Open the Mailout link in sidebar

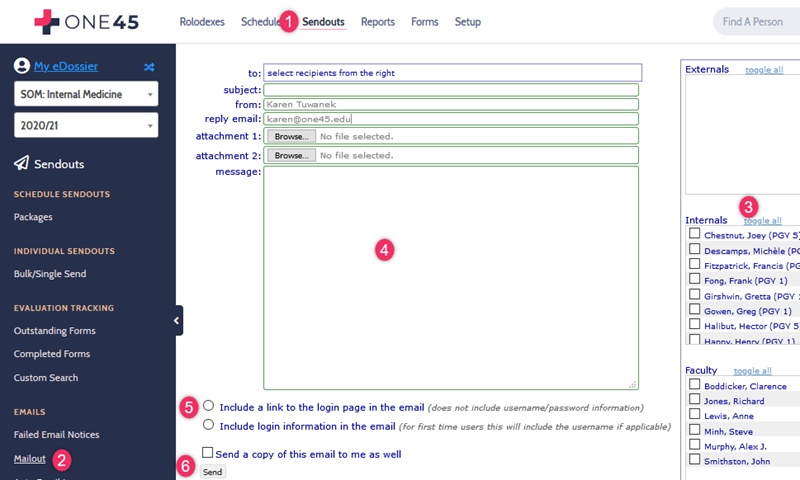(29, 458)
